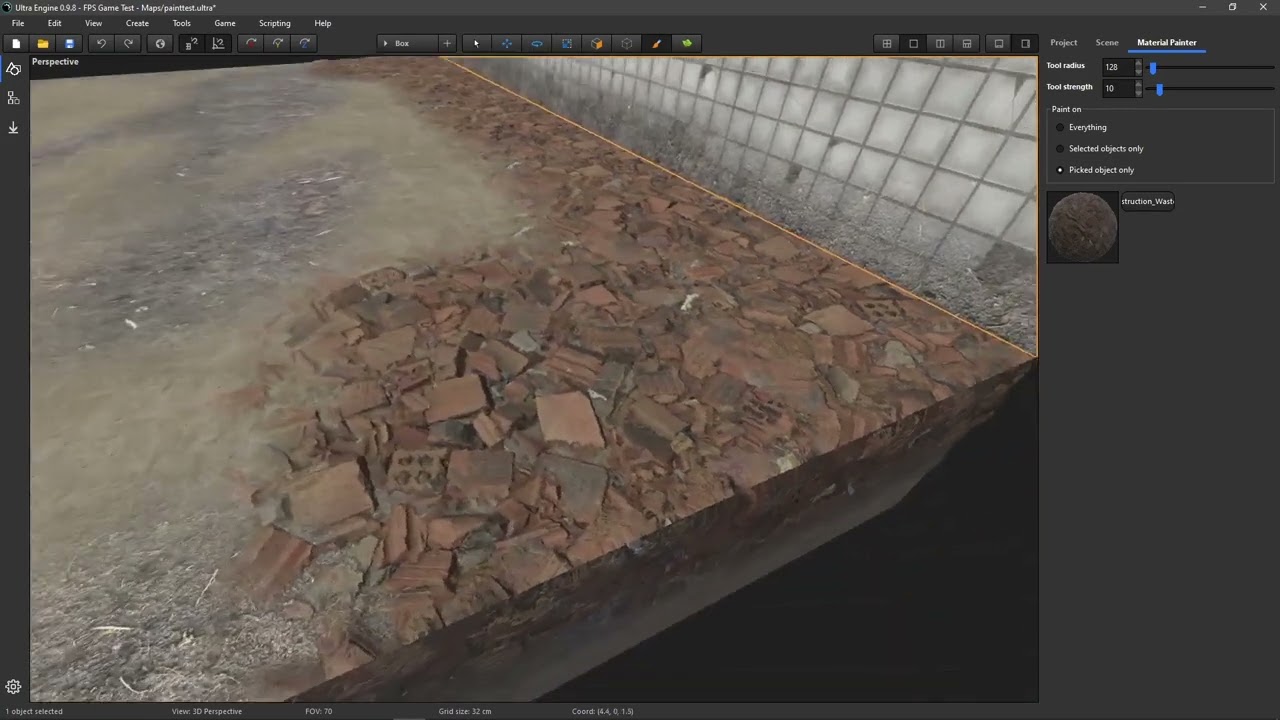Decrease Tool strength with the down stepper

pyautogui.click(x=1138, y=93)
